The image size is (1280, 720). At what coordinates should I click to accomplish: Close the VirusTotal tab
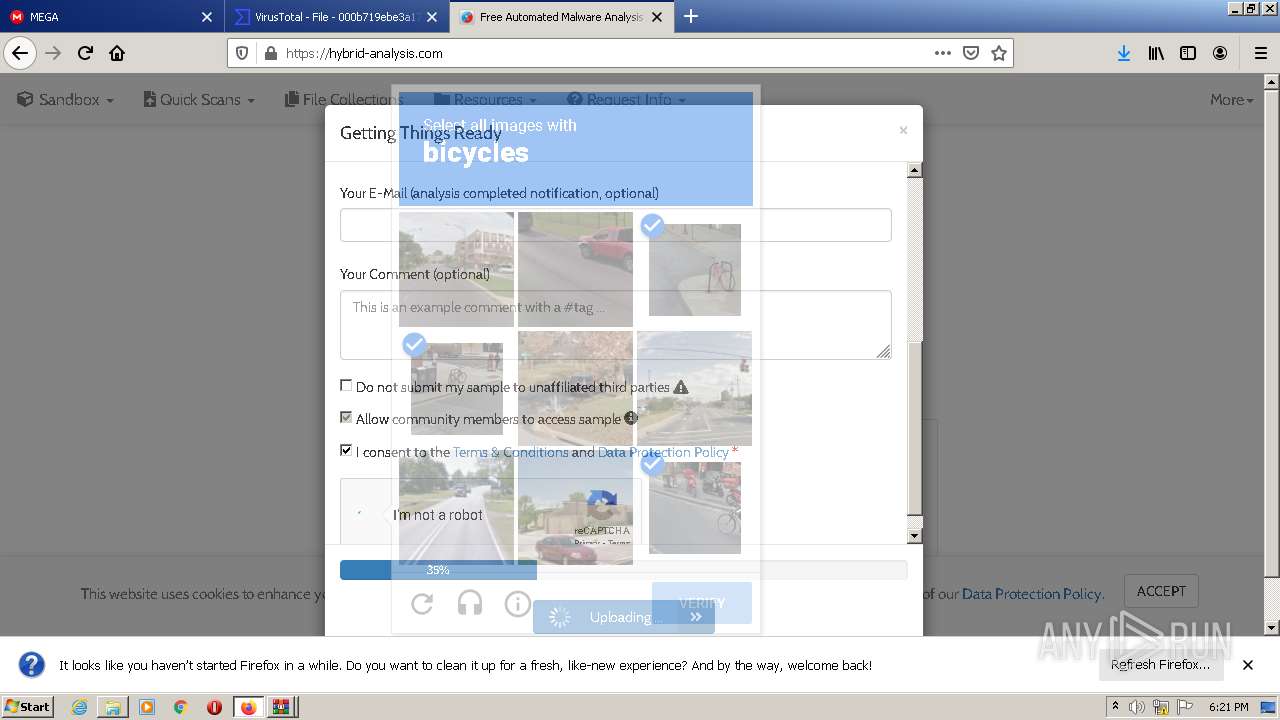(x=432, y=17)
